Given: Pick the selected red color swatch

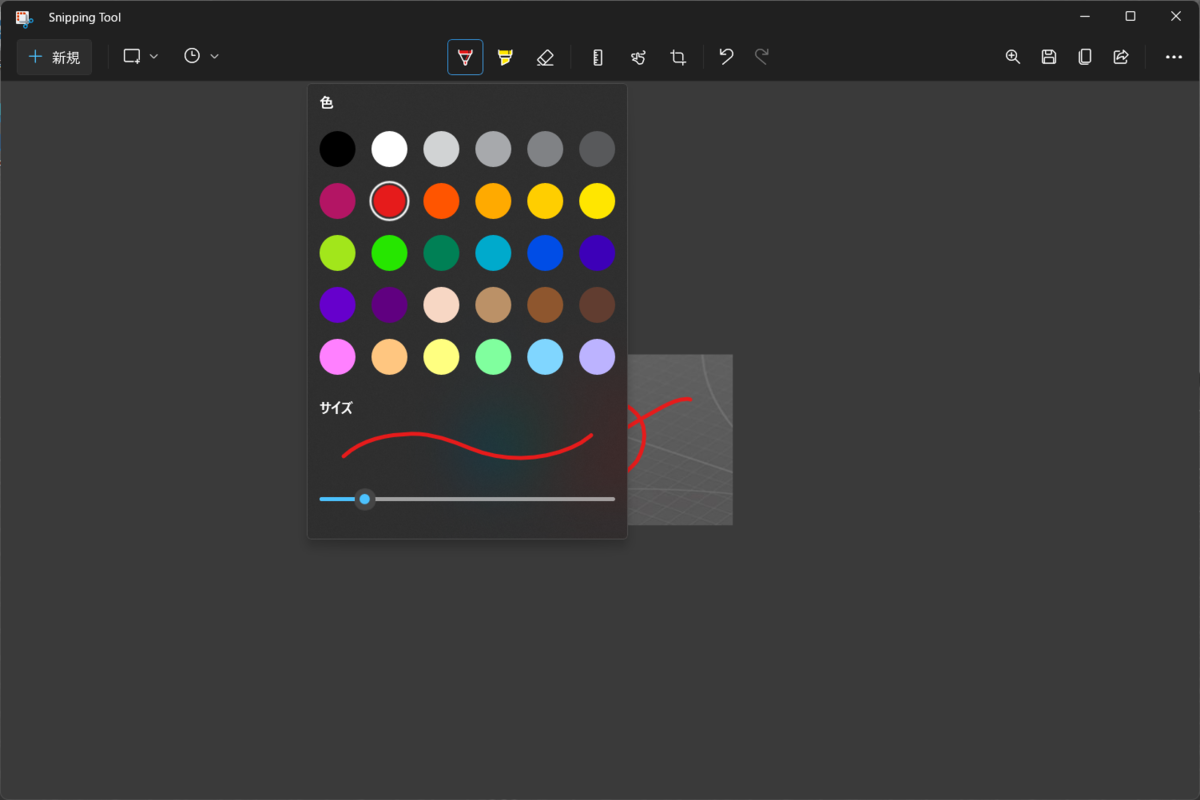Looking at the screenshot, I should pyautogui.click(x=389, y=201).
